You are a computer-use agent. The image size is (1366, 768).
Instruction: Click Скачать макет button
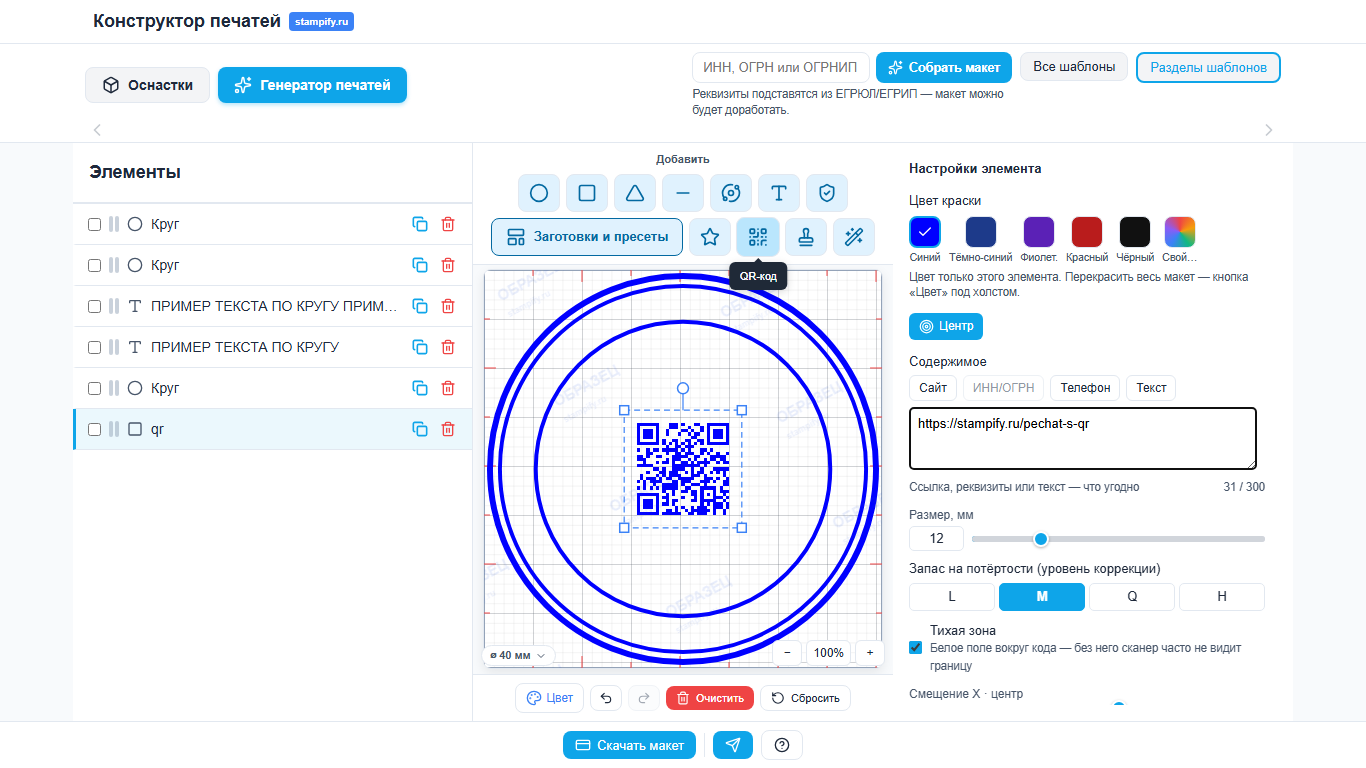pyautogui.click(x=629, y=745)
